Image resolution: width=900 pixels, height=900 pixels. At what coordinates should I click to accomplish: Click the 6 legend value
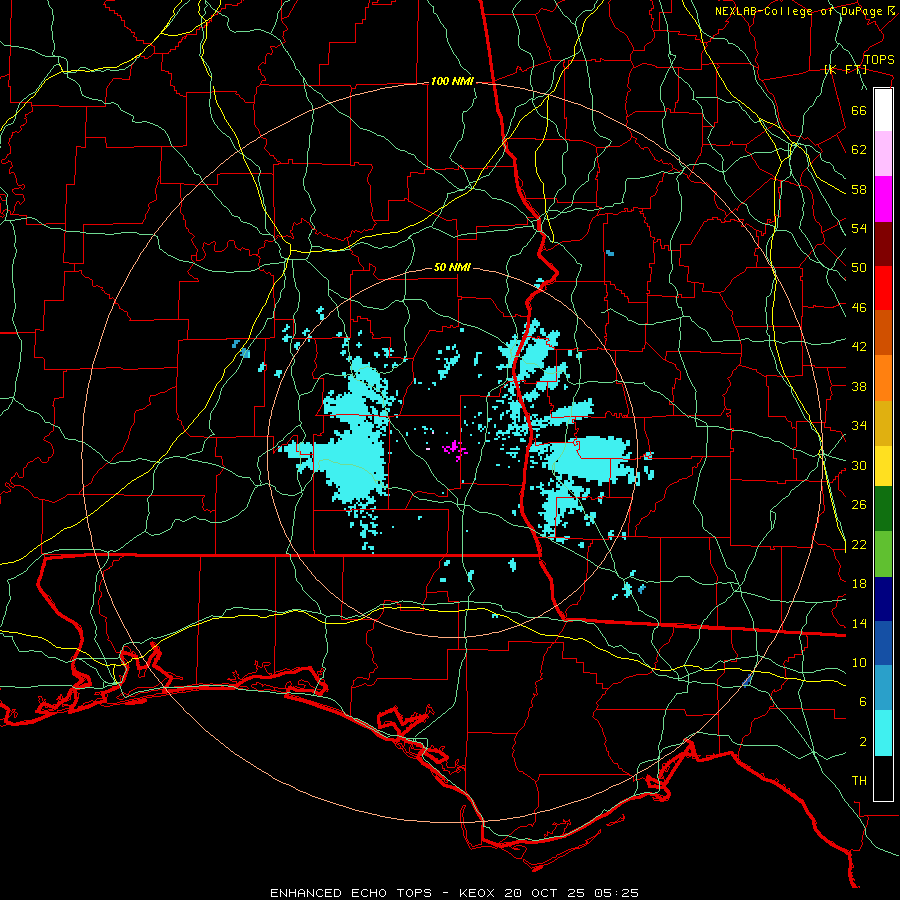tap(863, 702)
